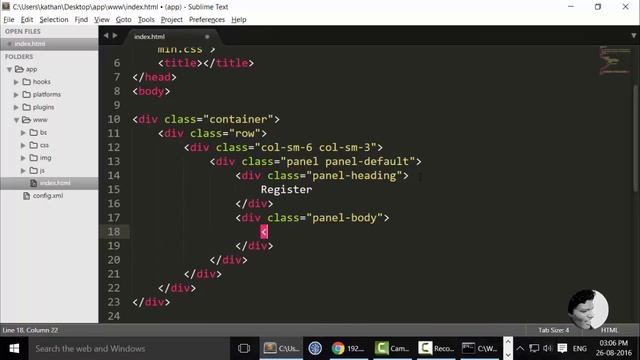Expand the bs folder
640x360 pixels.
(23, 133)
